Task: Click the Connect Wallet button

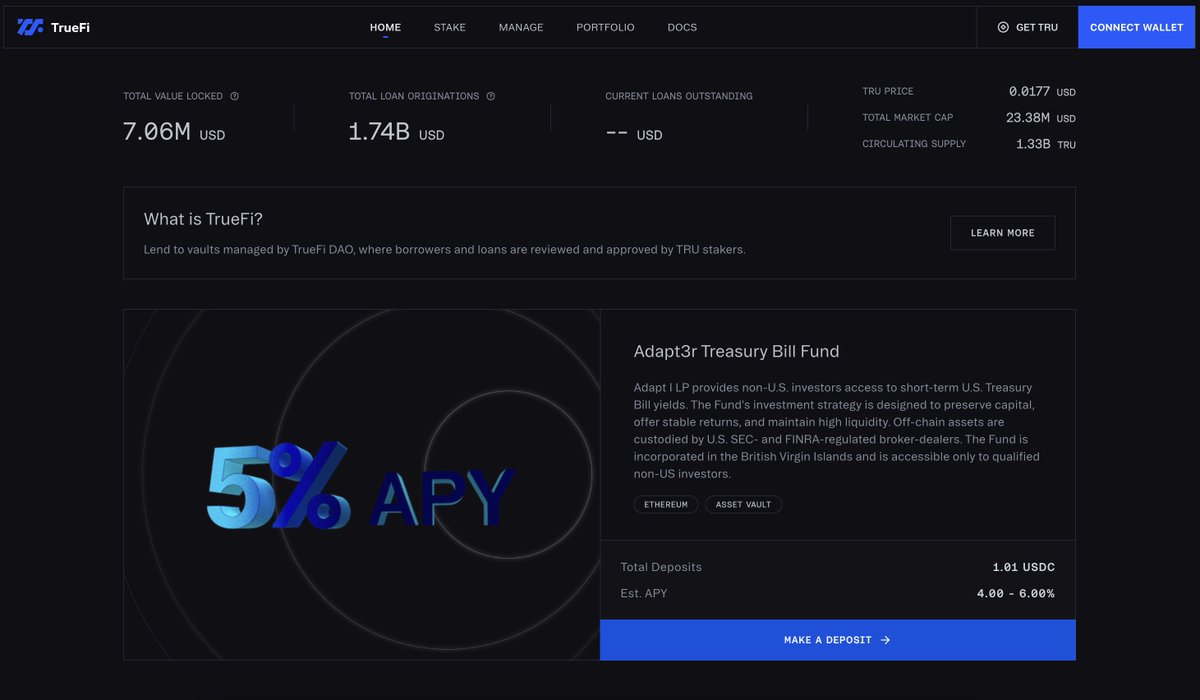Action: pyautogui.click(x=1136, y=27)
